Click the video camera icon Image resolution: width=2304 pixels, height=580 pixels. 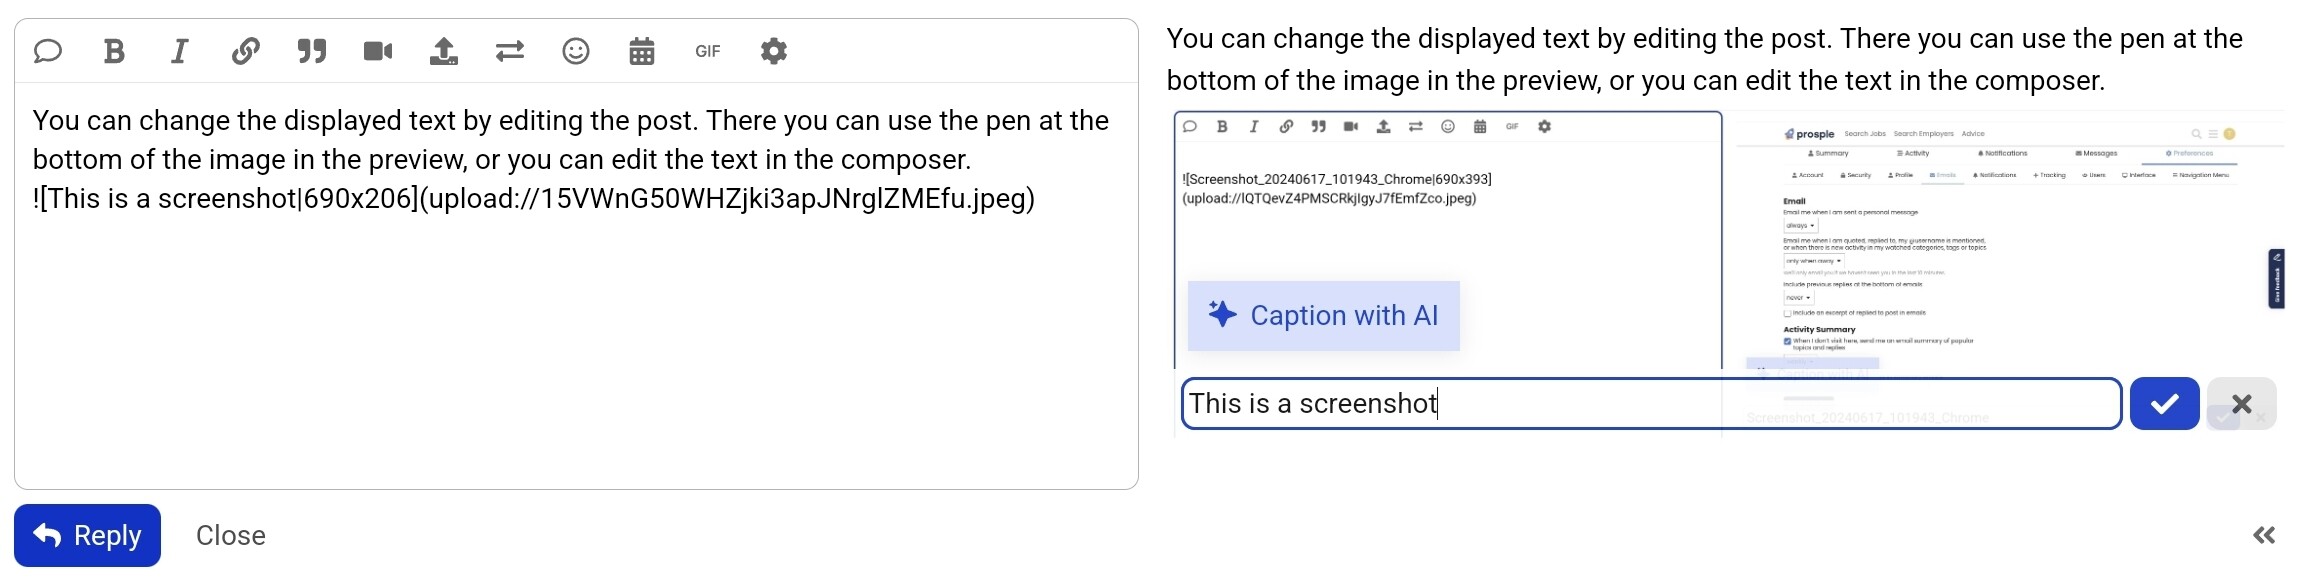click(378, 51)
